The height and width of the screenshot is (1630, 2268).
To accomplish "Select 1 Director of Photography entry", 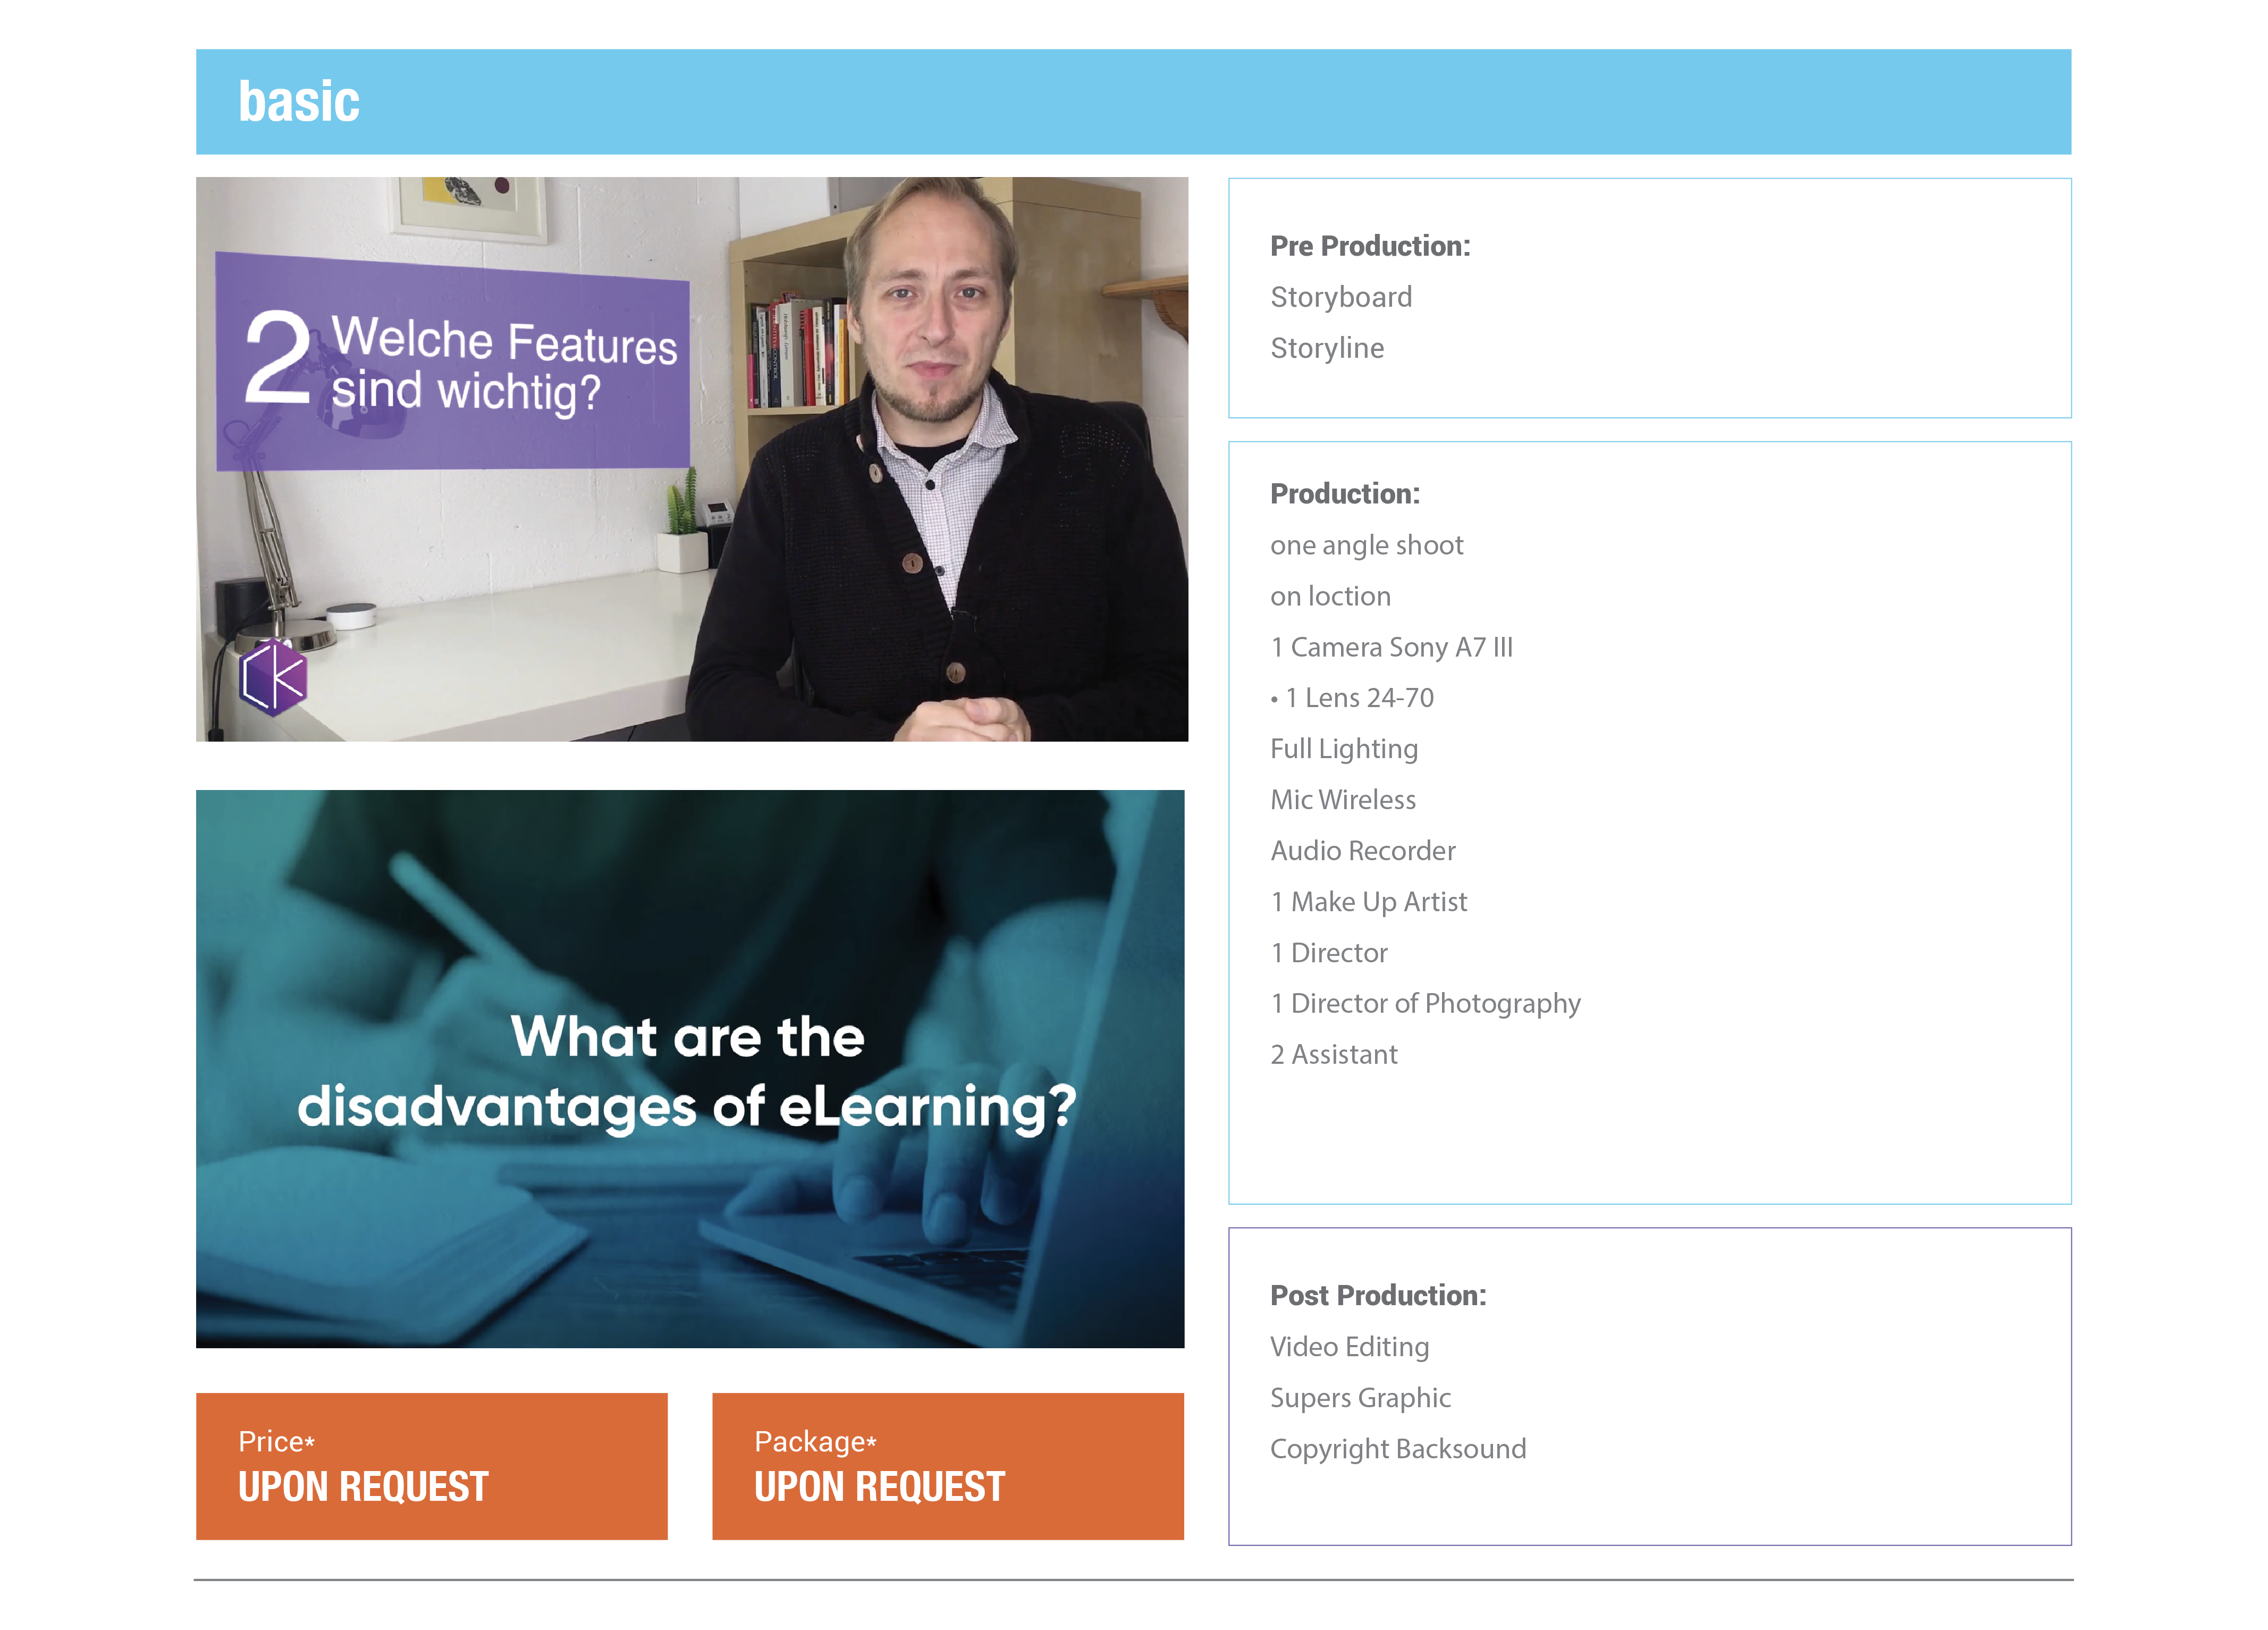I will (1425, 1004).
